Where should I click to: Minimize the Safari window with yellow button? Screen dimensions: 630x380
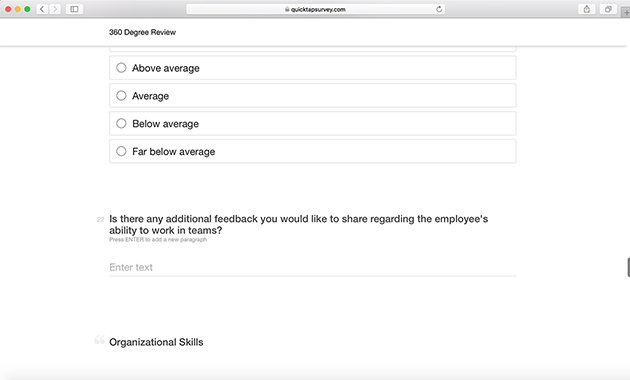(x=18, y=9)
